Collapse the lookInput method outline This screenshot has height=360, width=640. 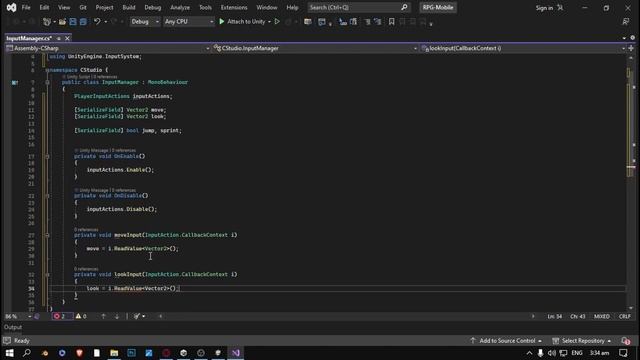[47, 275]
